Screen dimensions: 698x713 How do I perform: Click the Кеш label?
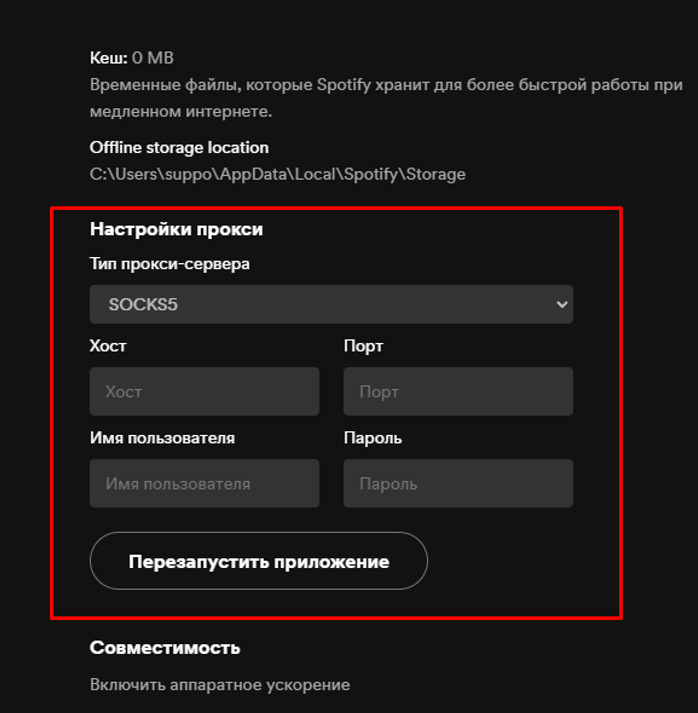pyautogui.click(x=108, y=58)
